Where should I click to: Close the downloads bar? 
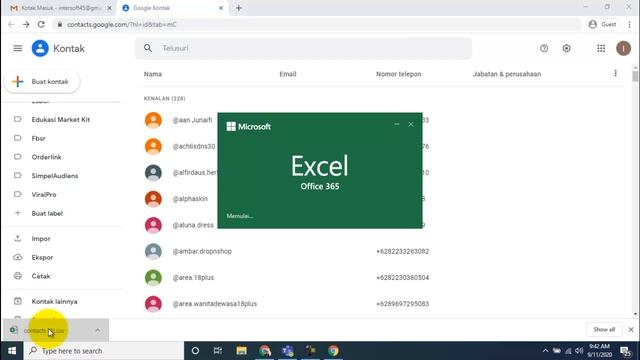pos(631,329)
